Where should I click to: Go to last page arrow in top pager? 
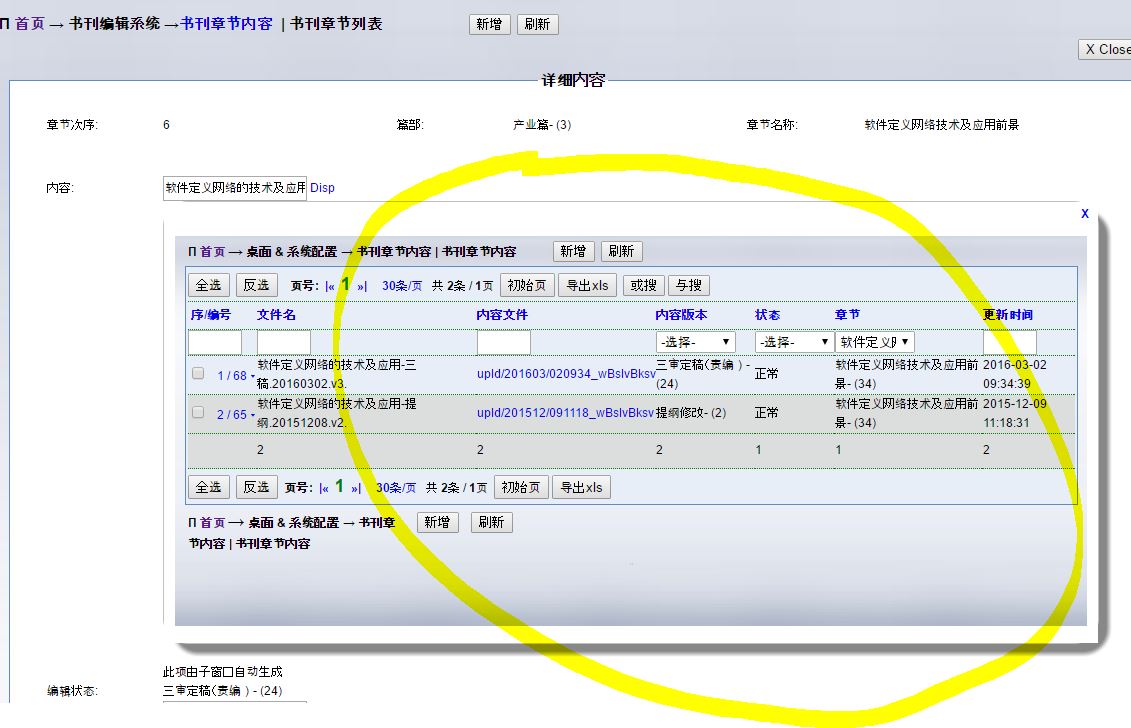click(362, 286)
